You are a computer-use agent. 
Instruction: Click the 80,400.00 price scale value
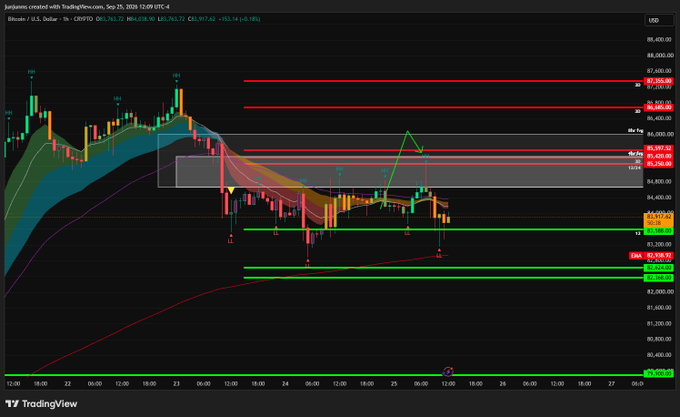click(x=660, y=355)
